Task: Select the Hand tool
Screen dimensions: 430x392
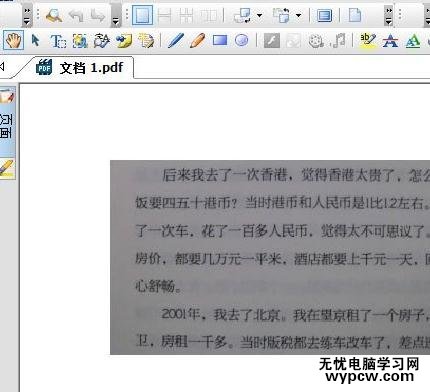Action: [x=14, y=40]
